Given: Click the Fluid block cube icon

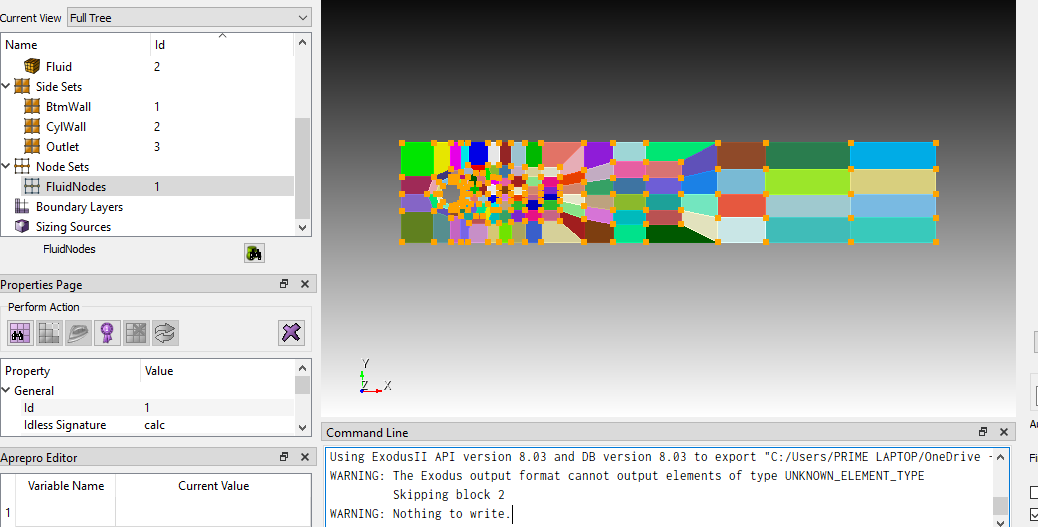Looking at the screenshot, I should pyautogui.click(x=32, y=66).
